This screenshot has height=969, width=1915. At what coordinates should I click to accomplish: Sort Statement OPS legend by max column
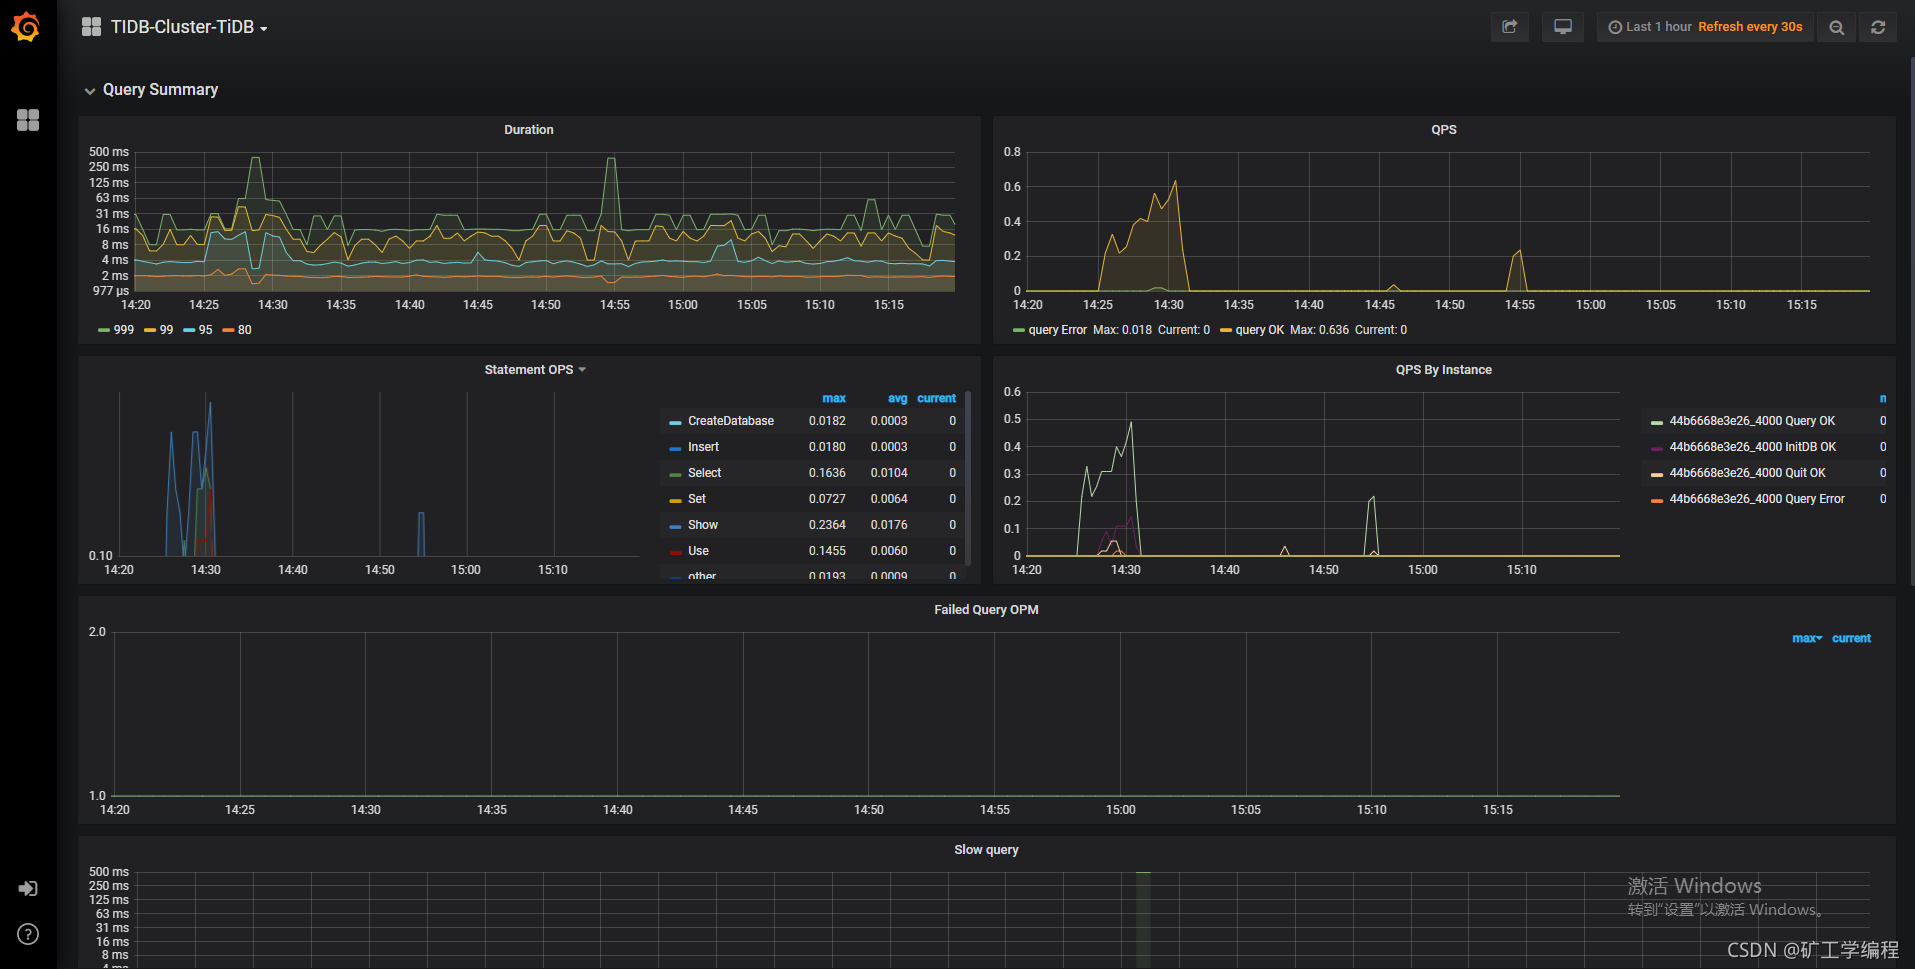[834, 398]
